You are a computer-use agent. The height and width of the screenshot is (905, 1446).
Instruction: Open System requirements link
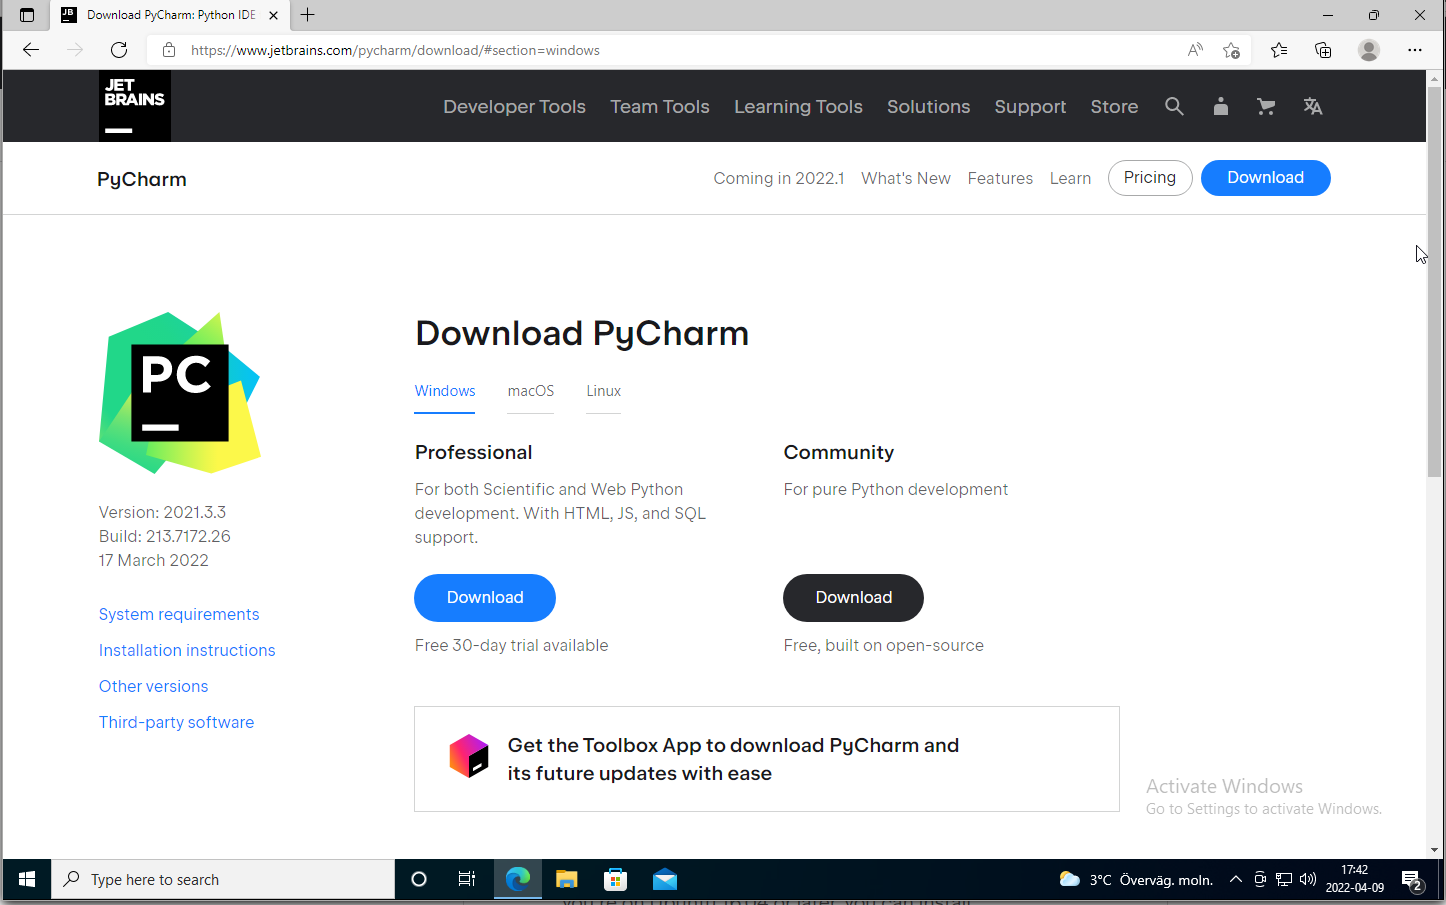click(x=179, y=614)
